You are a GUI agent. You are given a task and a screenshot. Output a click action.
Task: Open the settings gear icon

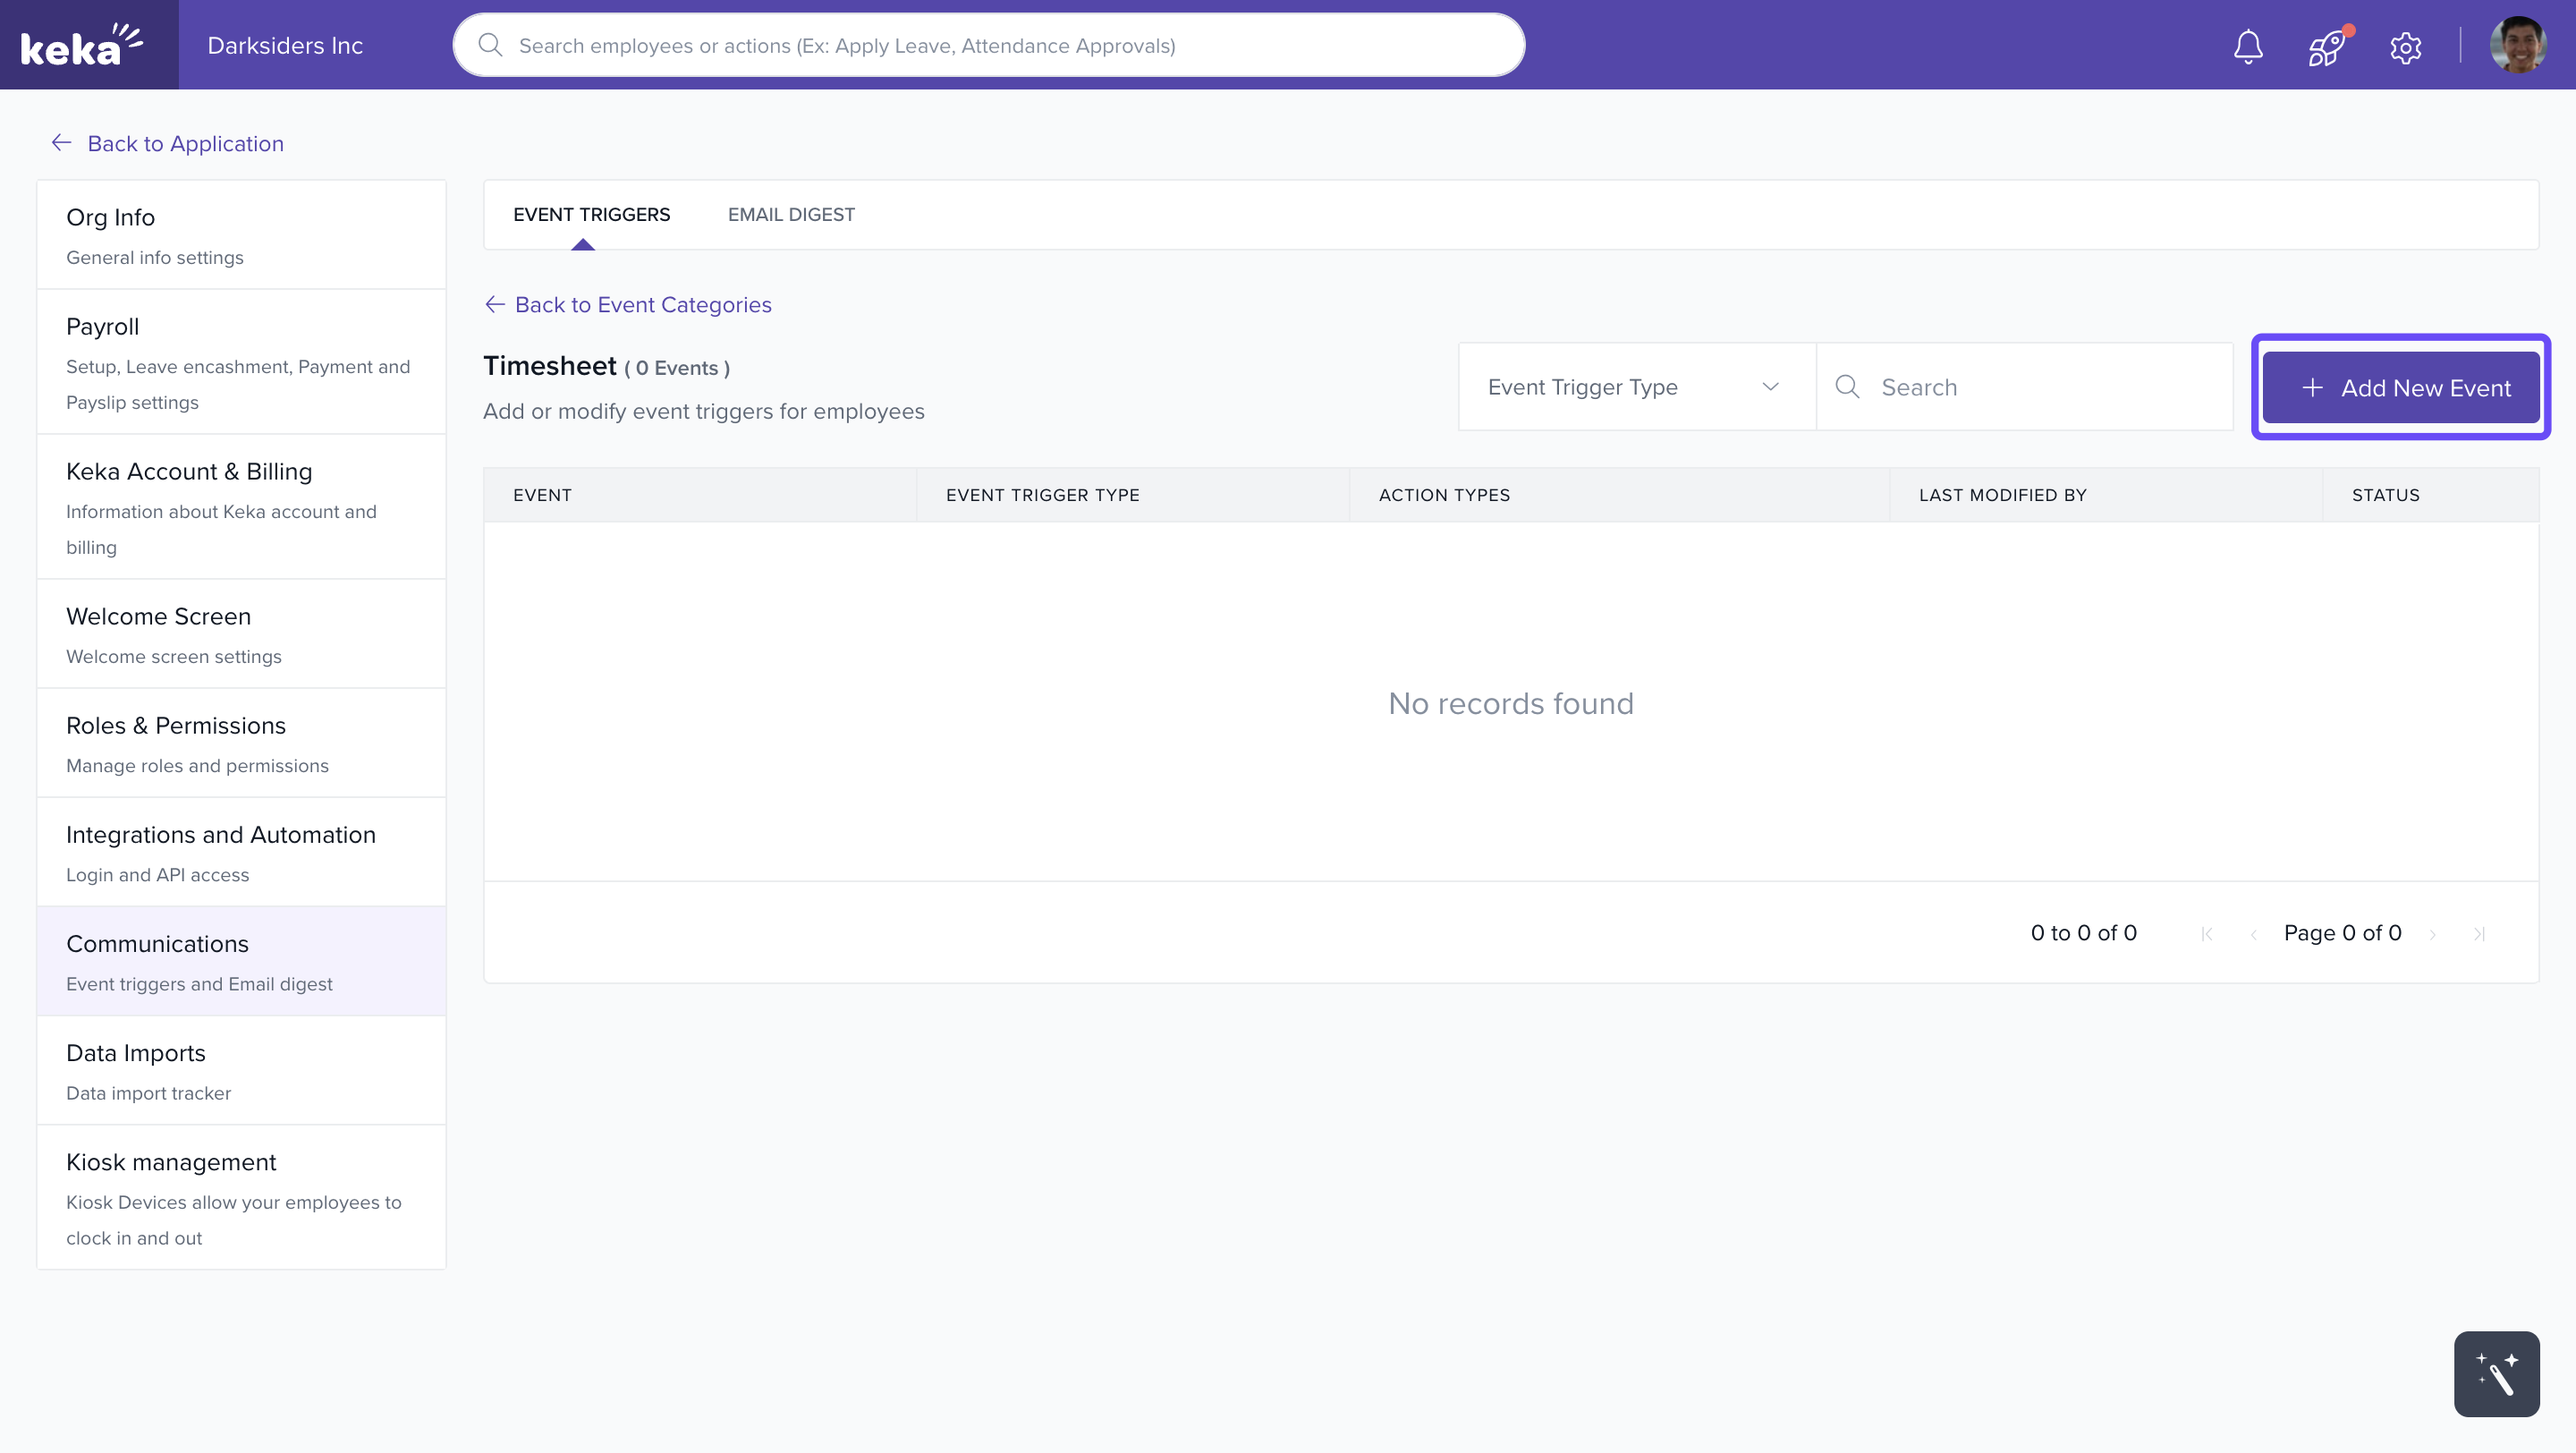pyautogui.click(x=2405, y=46)
